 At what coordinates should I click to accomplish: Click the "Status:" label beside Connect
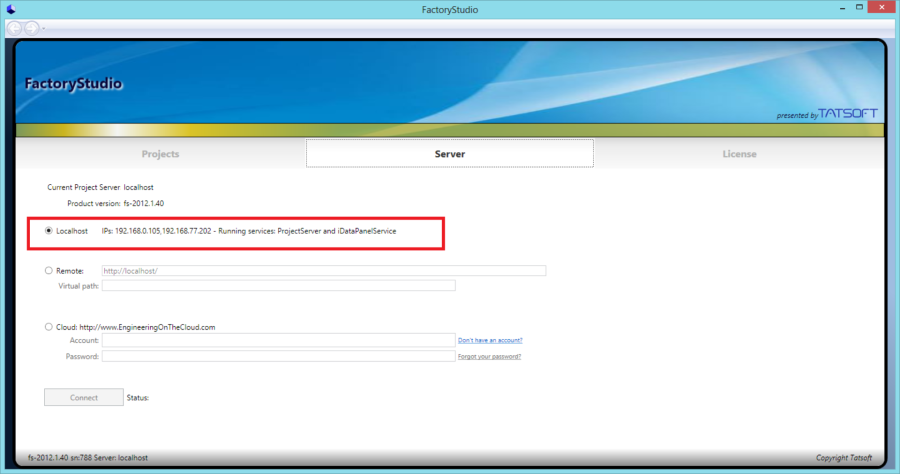click(138, 398)
